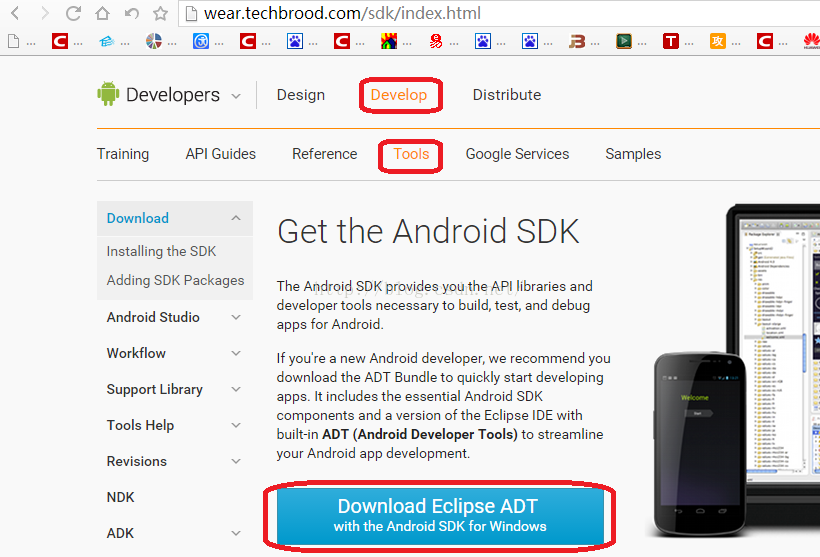Expand the Workflow section chevron

[x=236, y=354]
